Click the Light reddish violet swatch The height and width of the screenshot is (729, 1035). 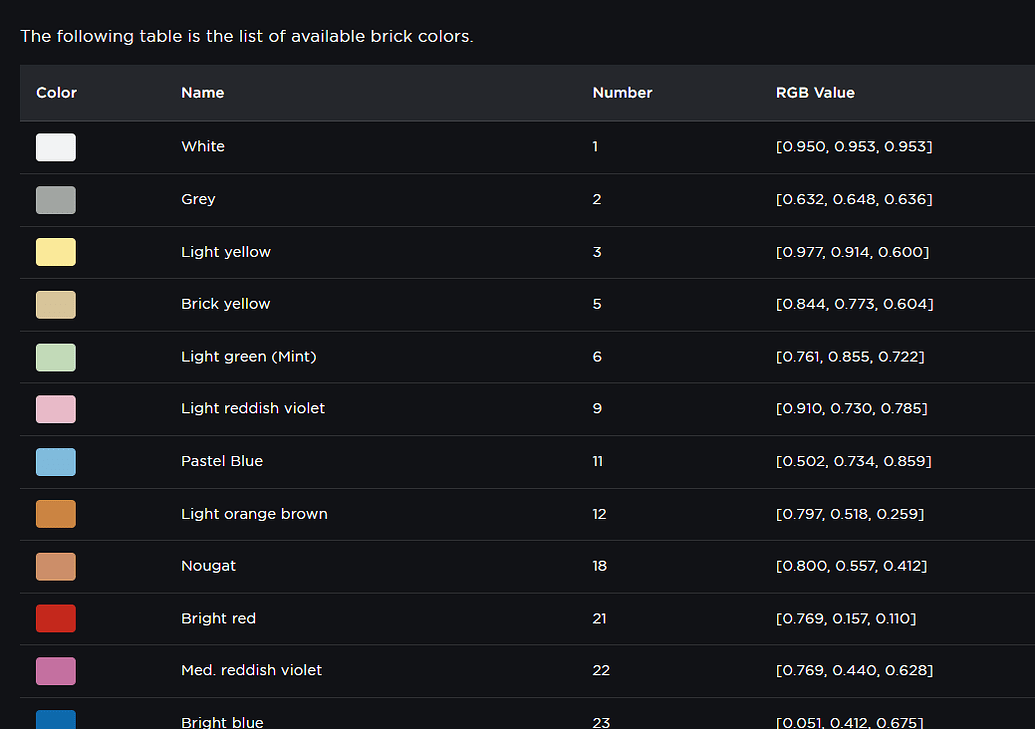55,409
